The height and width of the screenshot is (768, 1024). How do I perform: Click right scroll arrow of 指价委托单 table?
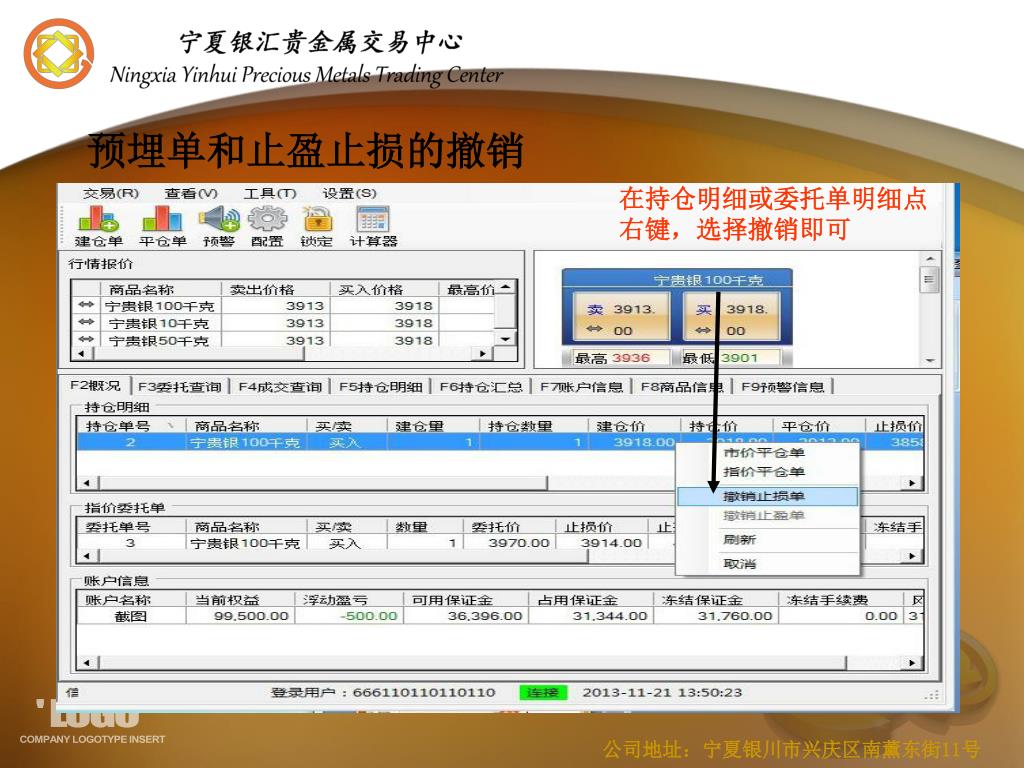pyautogui.click(x=913, y=556)
